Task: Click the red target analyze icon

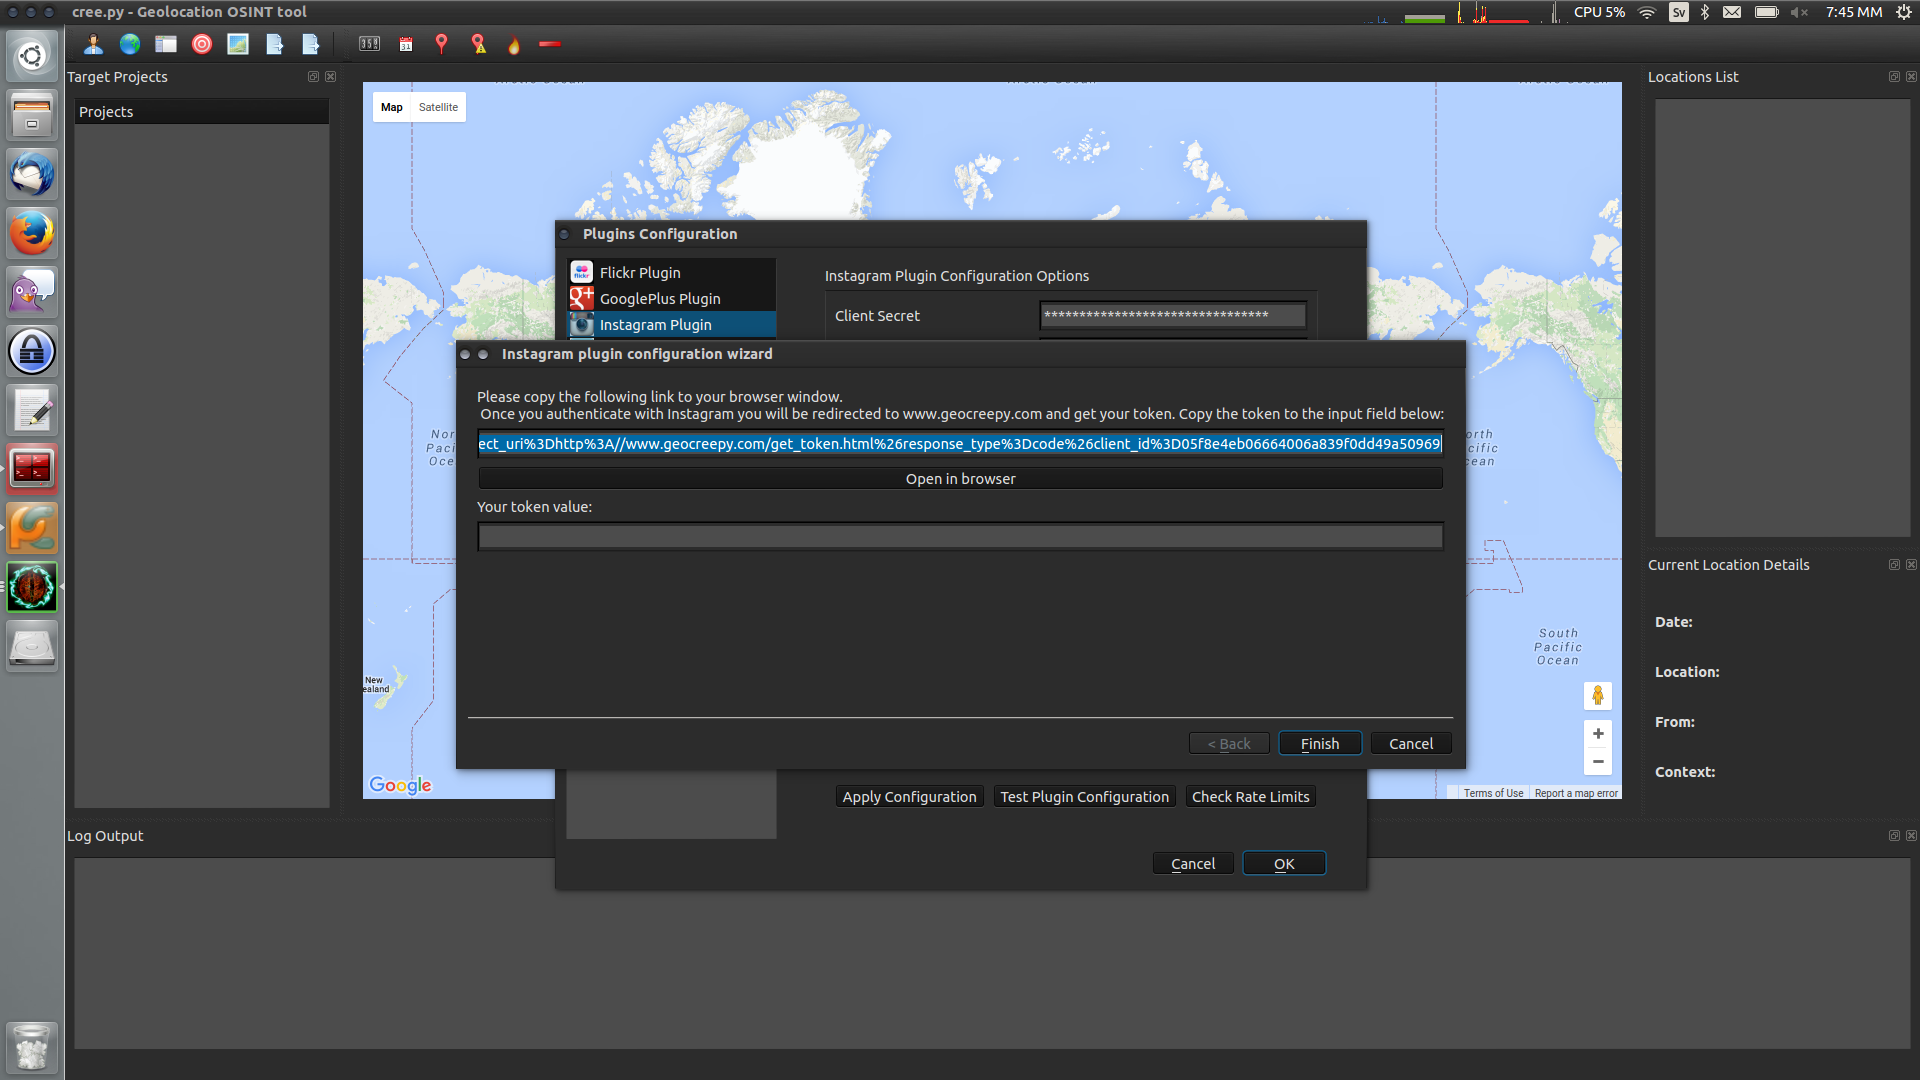Action: click(202, 44)
